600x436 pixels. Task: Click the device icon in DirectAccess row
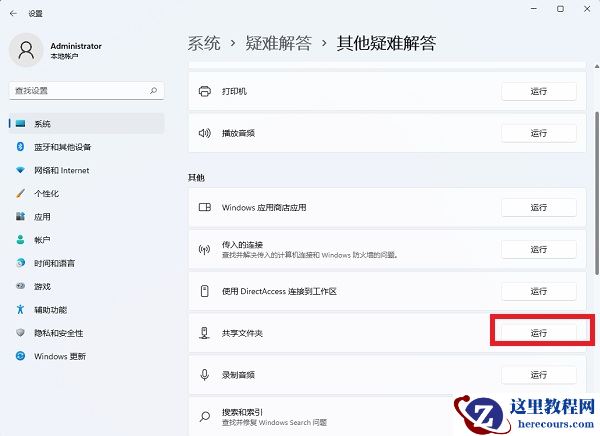(205, 291)
